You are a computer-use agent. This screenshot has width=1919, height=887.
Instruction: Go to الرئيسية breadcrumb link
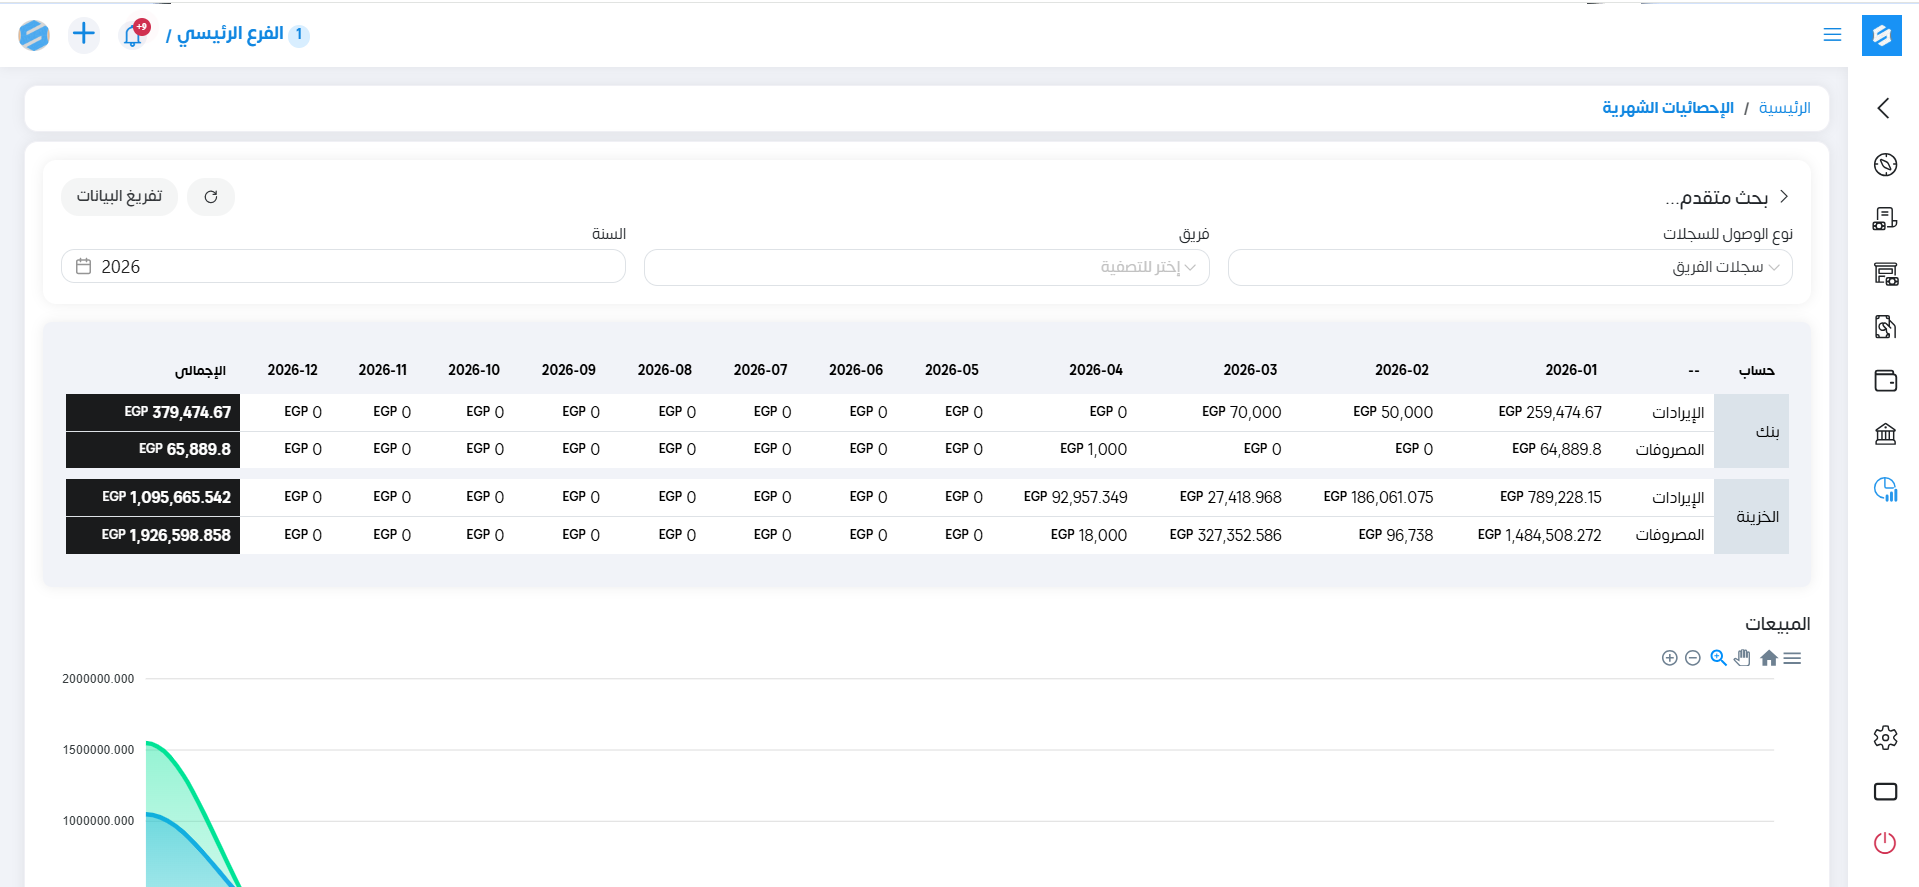coord(1784,108)
